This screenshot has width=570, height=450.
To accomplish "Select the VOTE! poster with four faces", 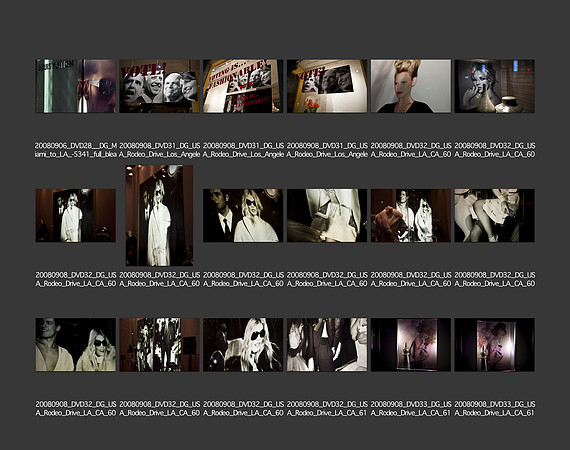I will click(159, 86).
